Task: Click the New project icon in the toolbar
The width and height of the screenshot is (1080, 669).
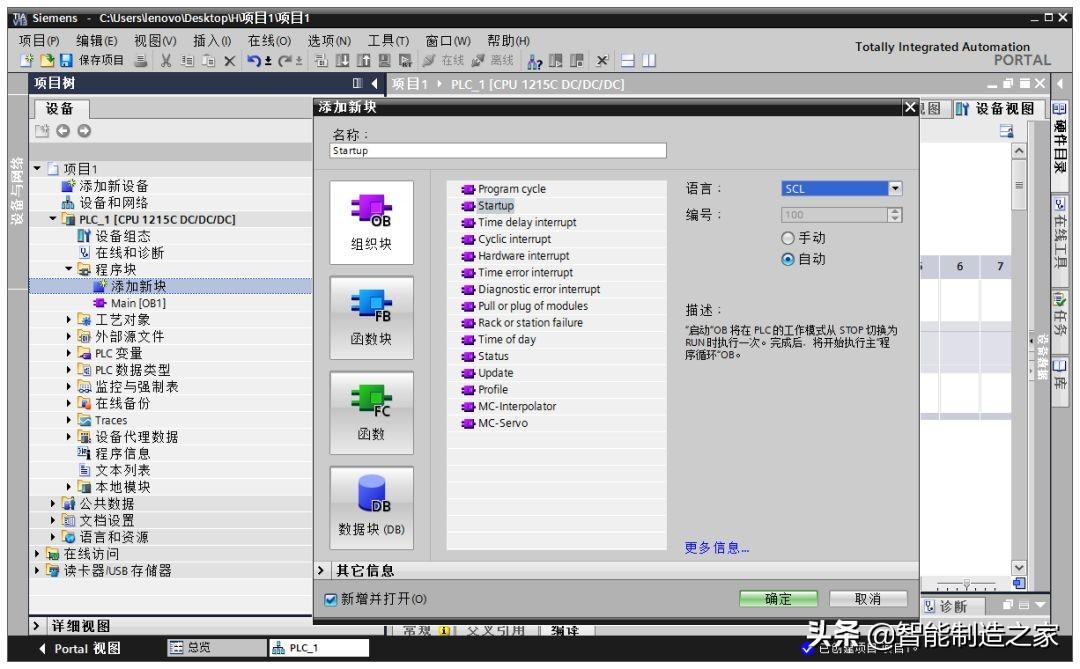Action: [x=27, y=61]
